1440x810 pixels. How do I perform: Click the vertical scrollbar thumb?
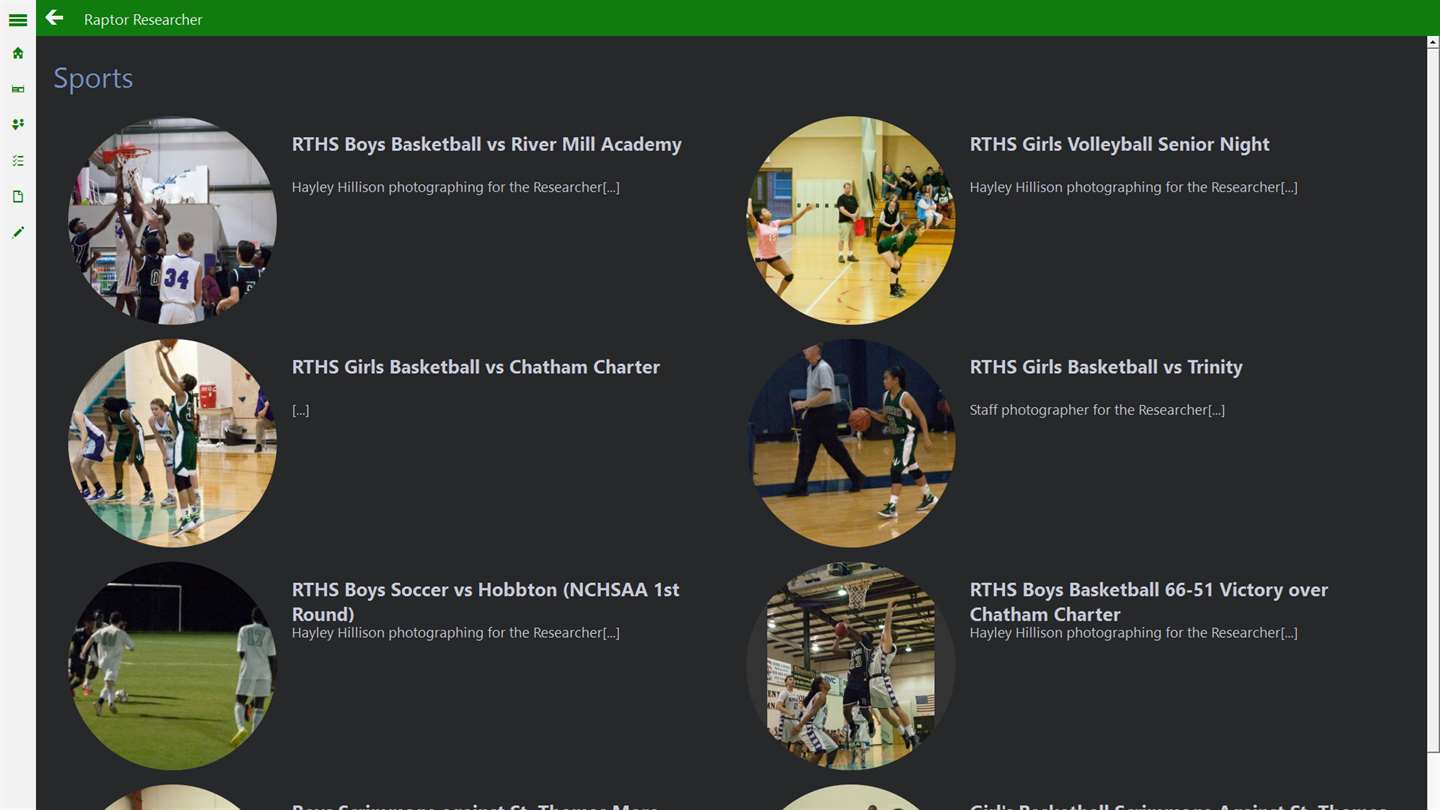coord(1433,400)
